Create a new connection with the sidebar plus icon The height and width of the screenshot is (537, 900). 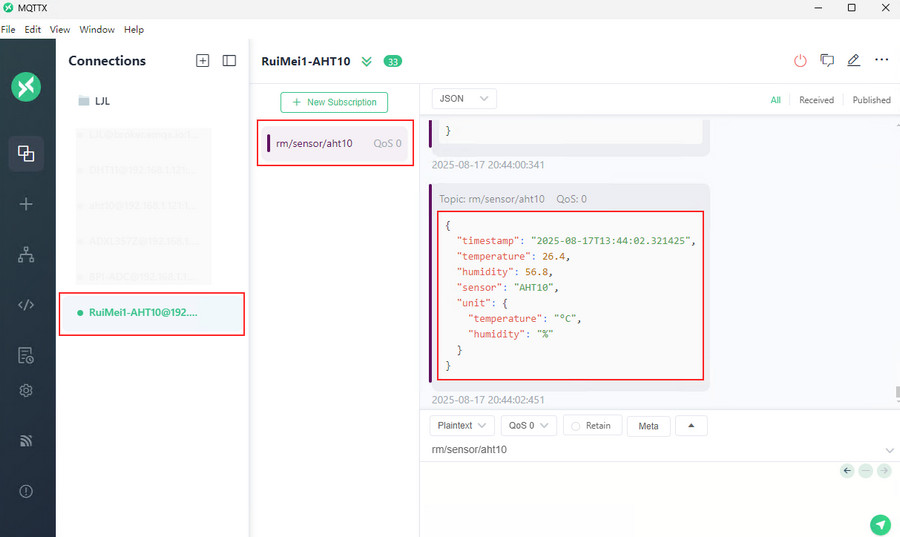pyautogui.click(x=26, y=204)
